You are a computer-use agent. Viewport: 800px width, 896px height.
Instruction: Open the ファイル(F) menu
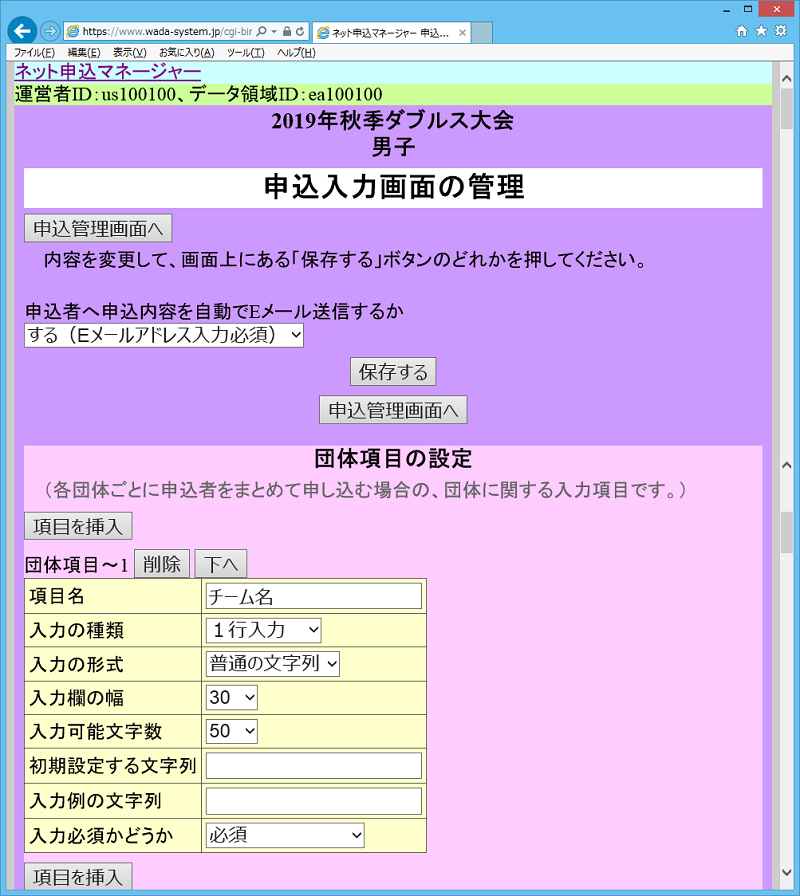34,53
